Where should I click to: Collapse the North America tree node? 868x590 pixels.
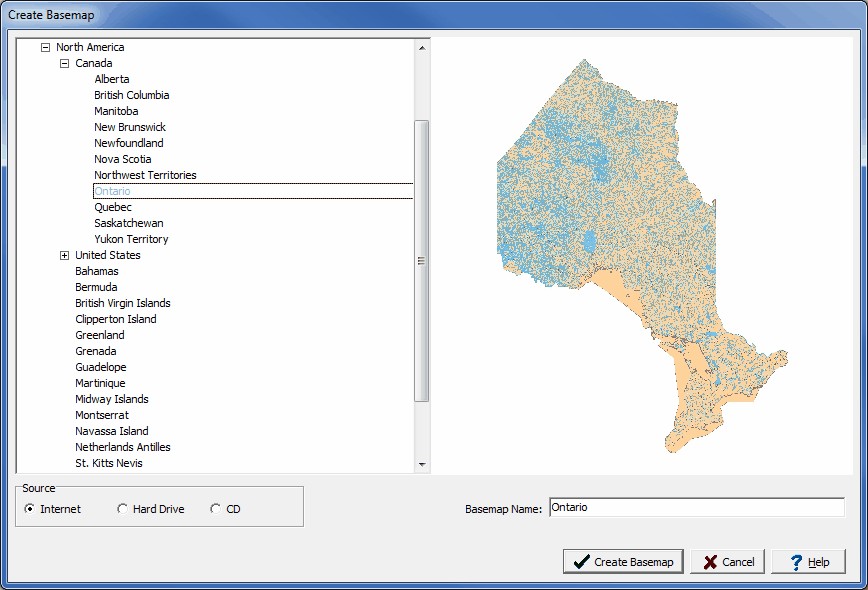[45, 47]
